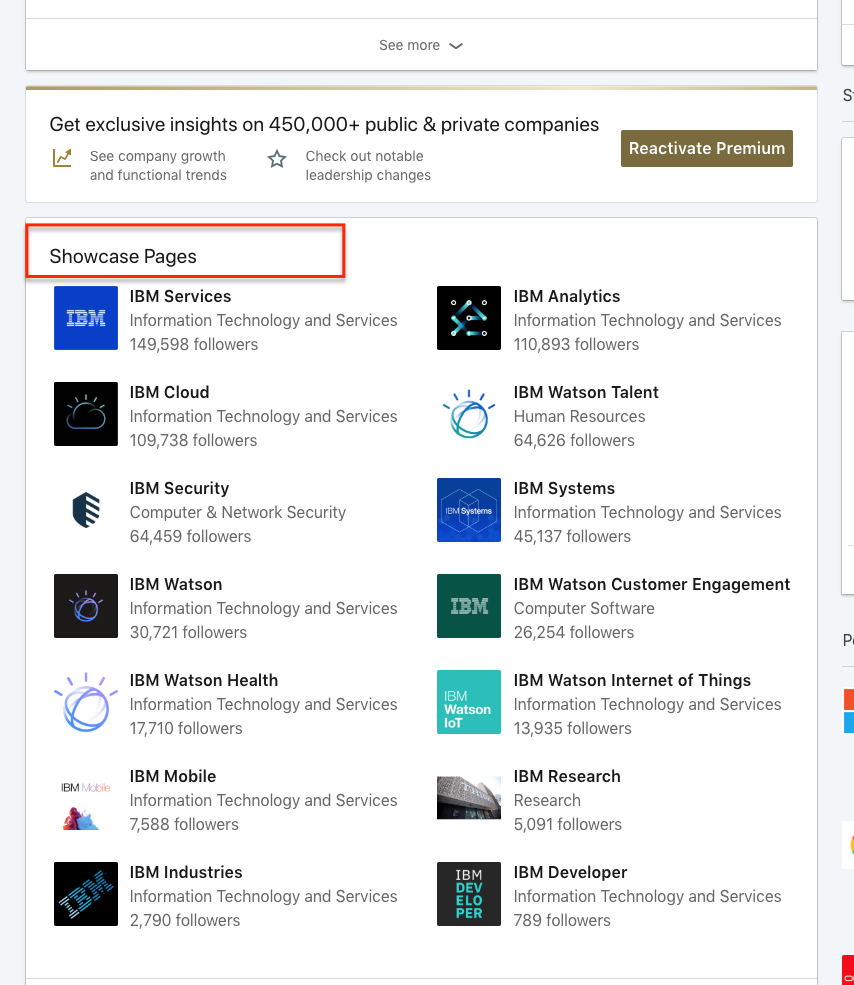The height and width of the screenshot is (985, 854).
Task: Click the IBM Security shield logo
Action: [x=85, y=510]
